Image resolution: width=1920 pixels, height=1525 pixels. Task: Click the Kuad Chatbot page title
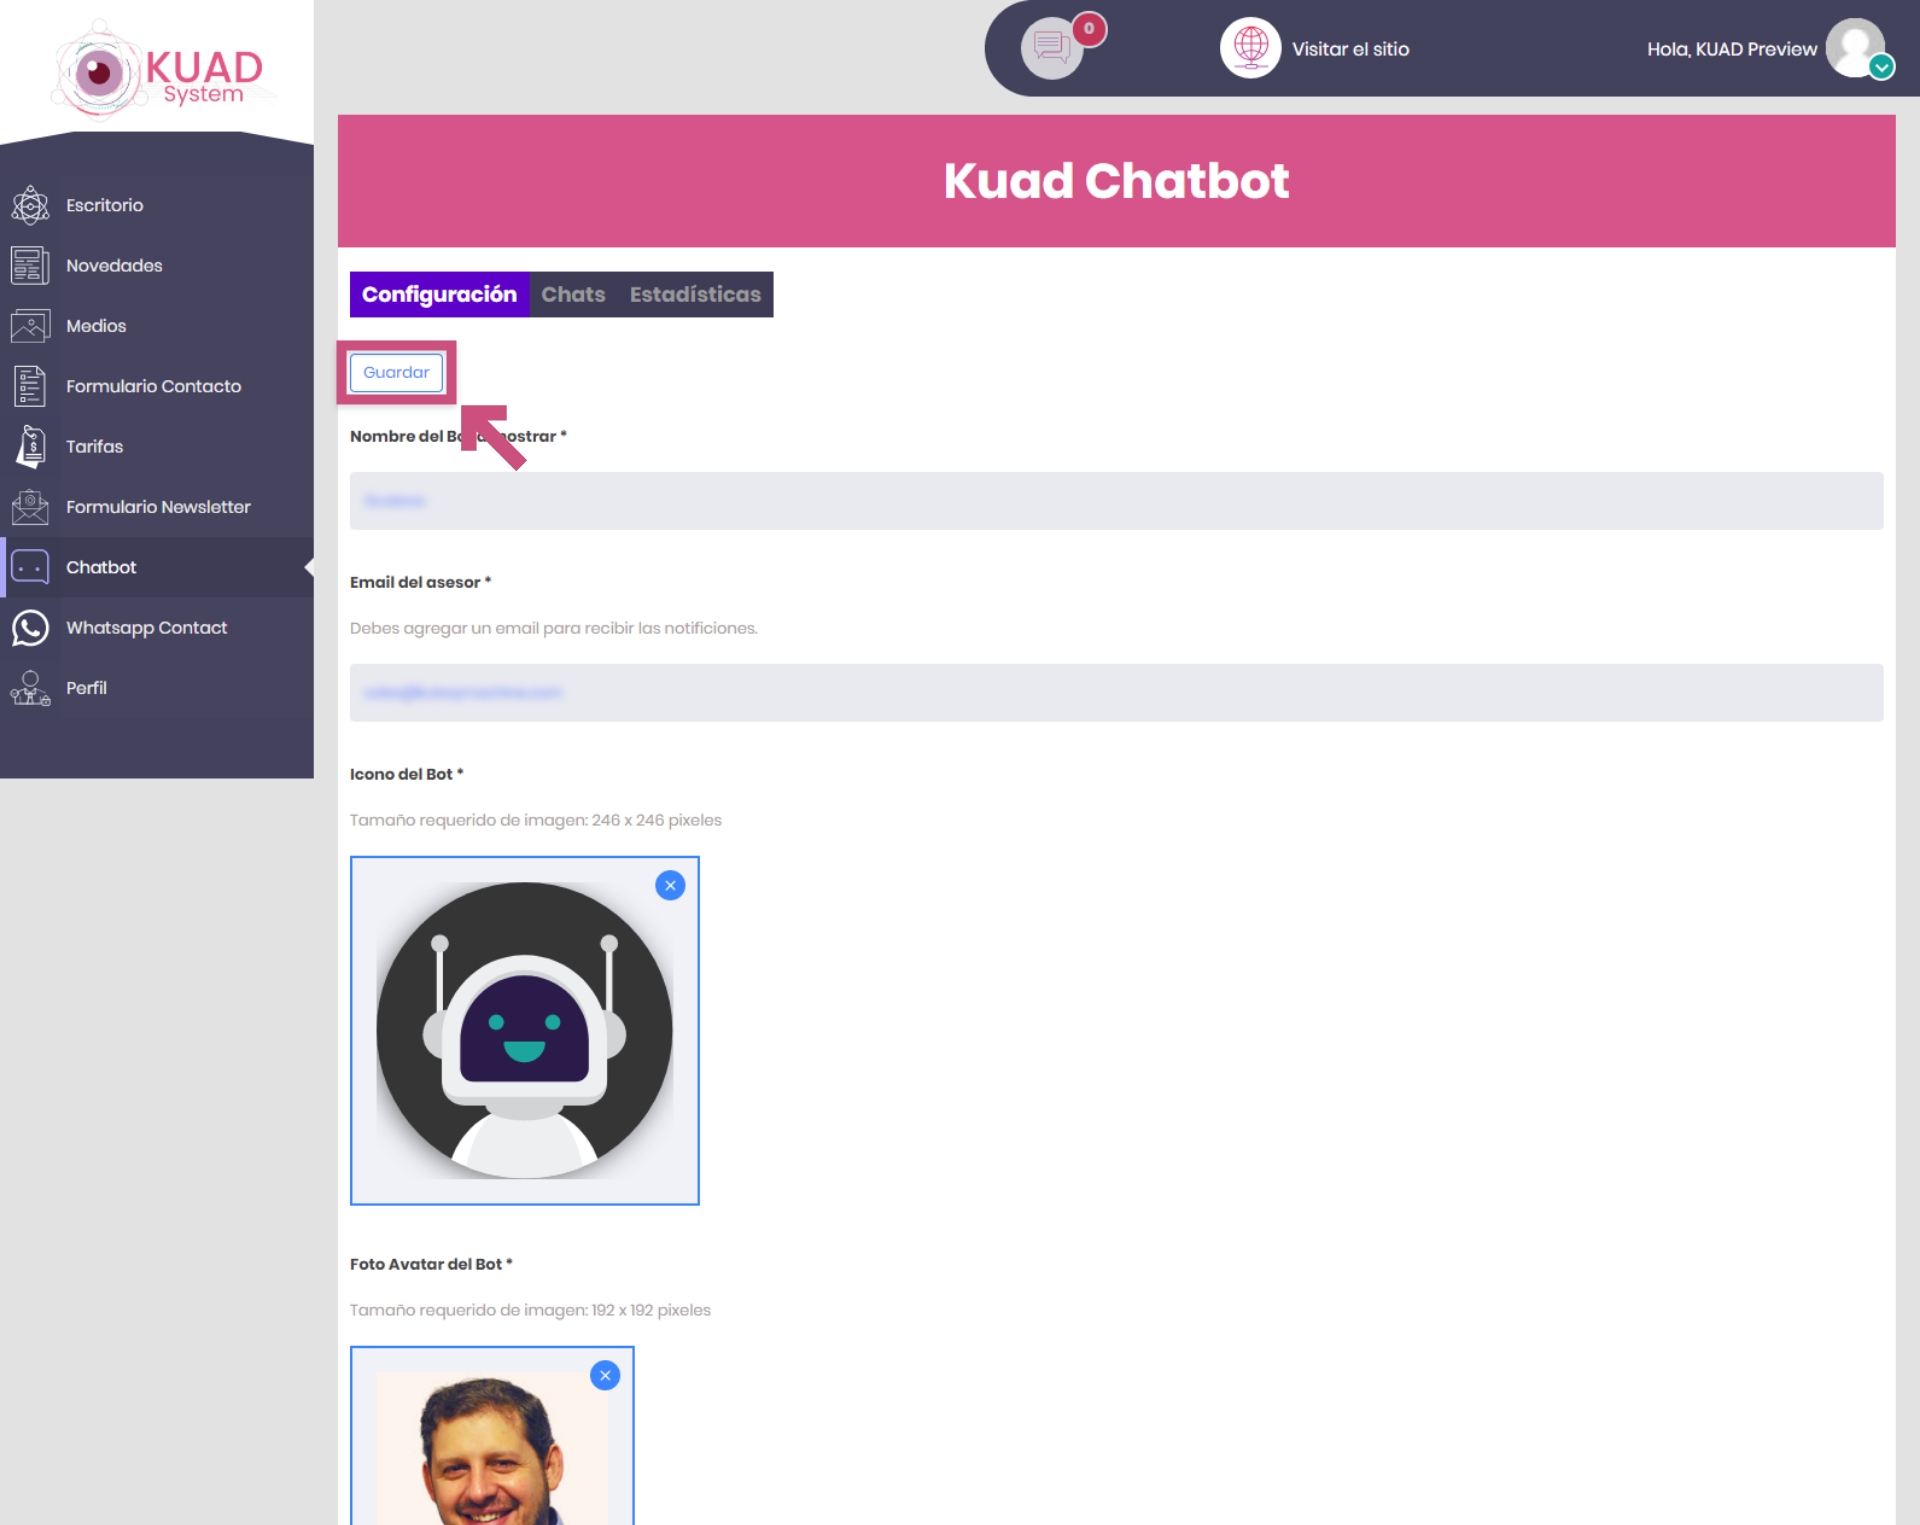(1116, 181)
